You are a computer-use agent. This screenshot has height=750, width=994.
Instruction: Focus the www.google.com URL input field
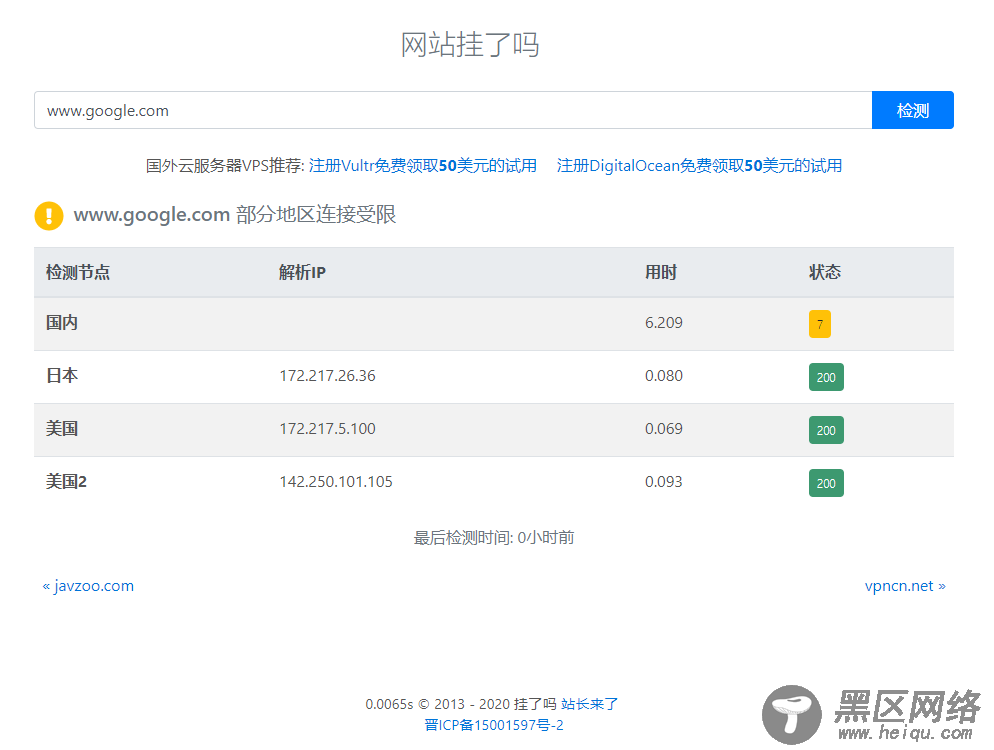[453, 110]
